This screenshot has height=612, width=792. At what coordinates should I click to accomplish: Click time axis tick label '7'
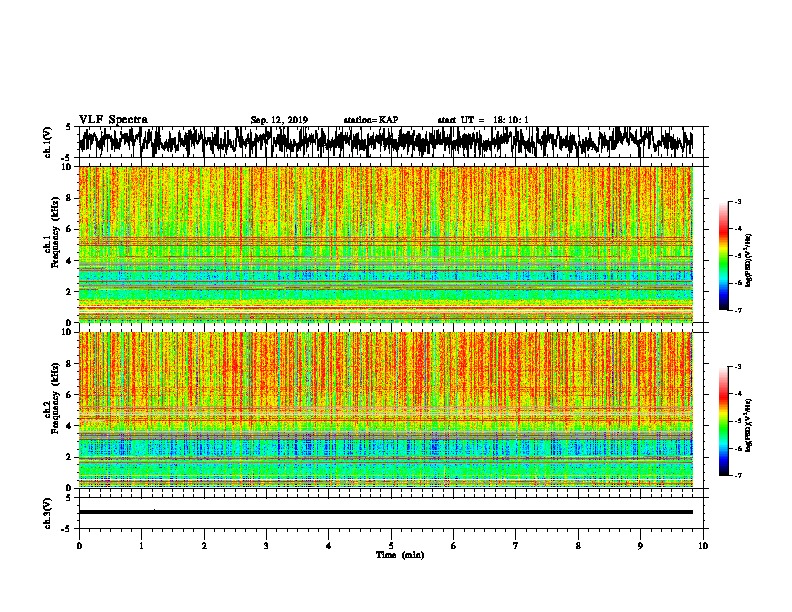516,545
